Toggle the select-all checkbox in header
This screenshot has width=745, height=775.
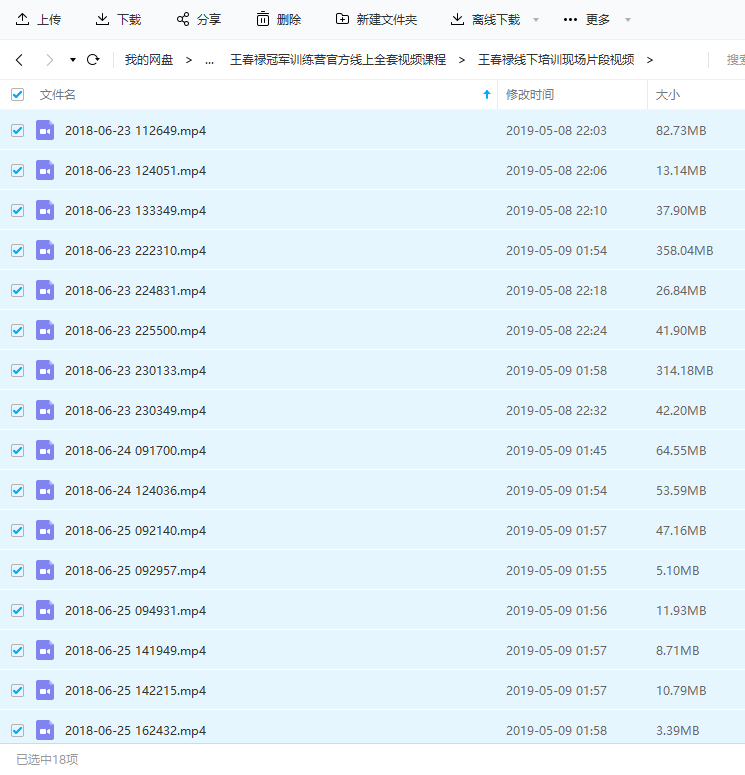tap(17, 94)
